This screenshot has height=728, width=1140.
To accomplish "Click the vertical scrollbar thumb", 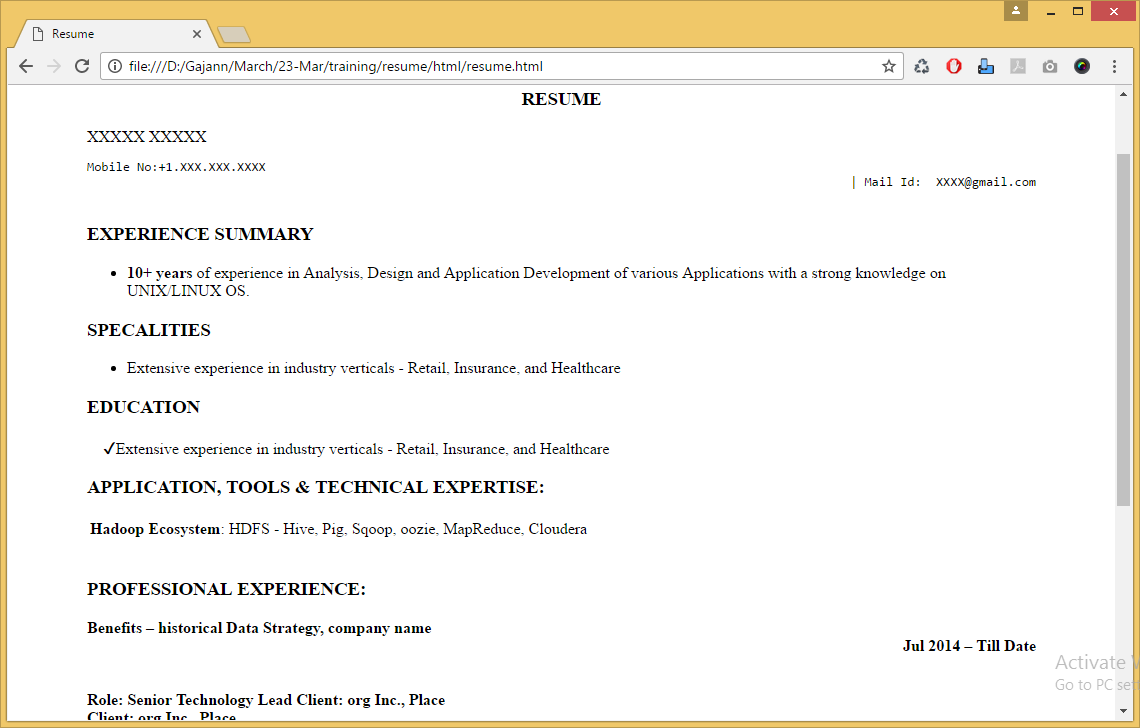I will (x=1123, y=329).
